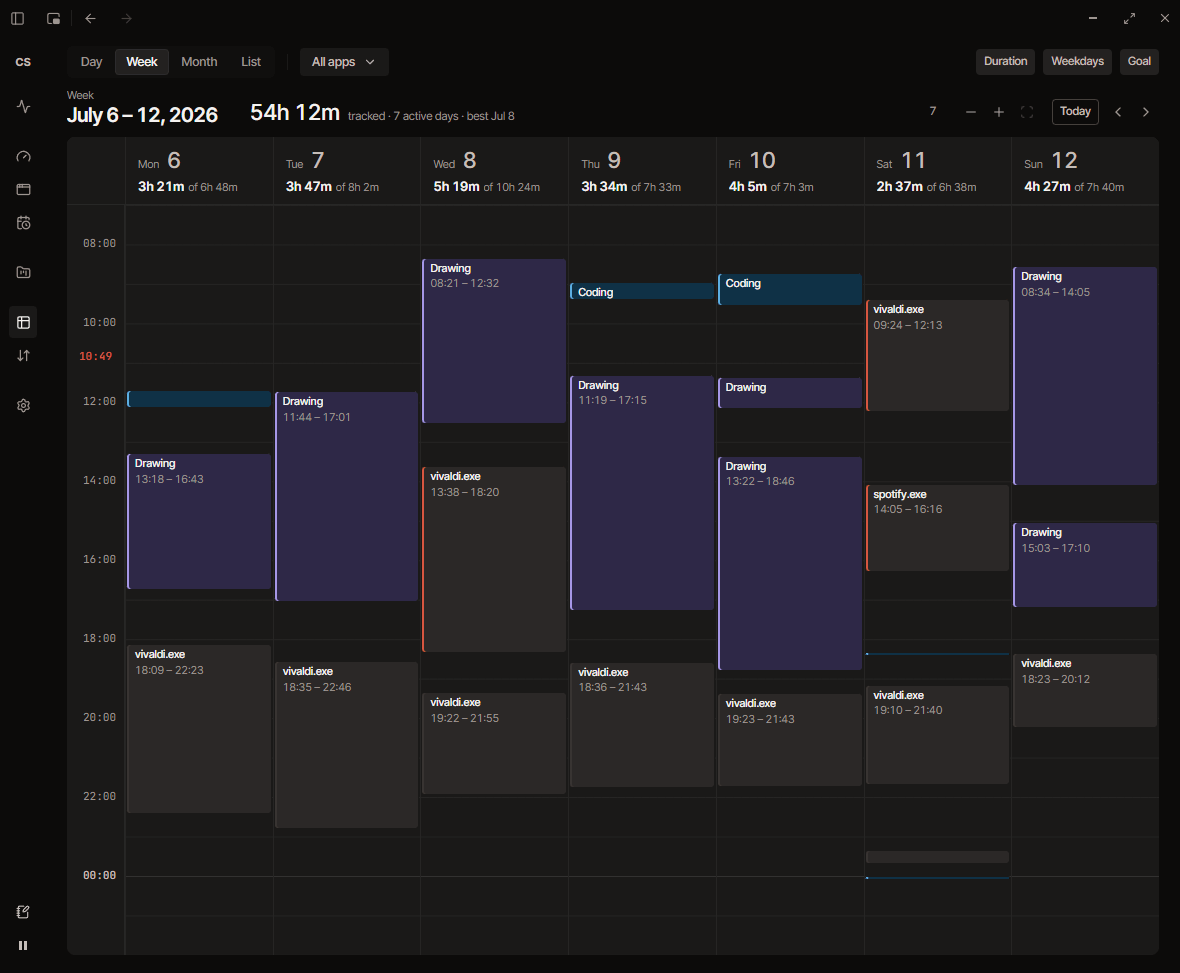
Task: Switch to the Day tab
Action: pyautogui.click(x=91, y=62)
